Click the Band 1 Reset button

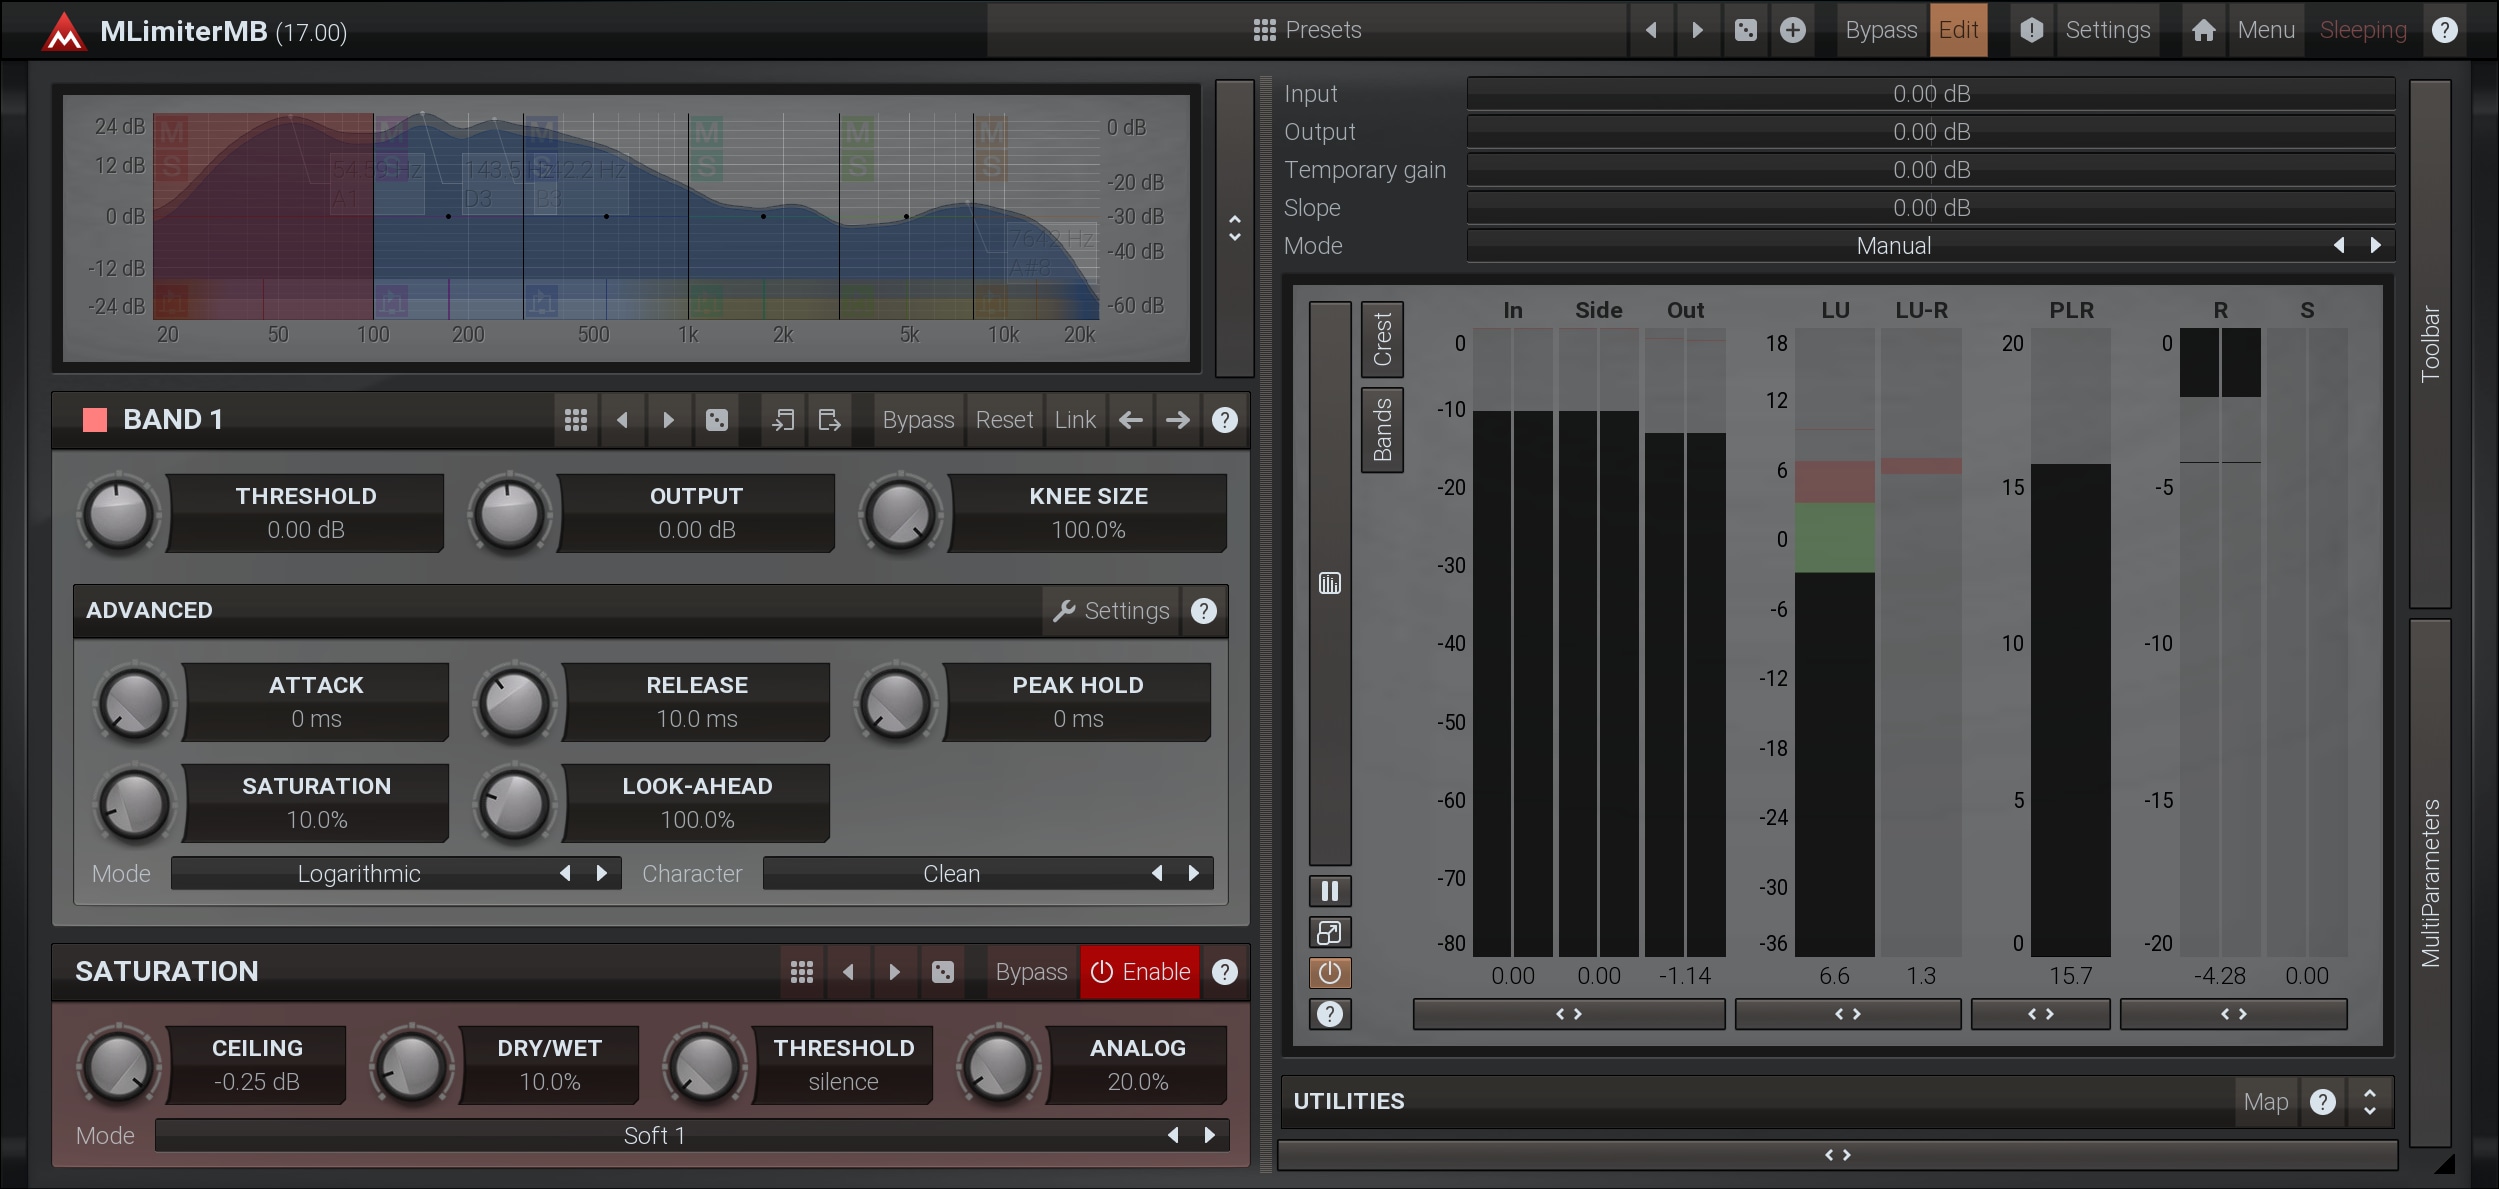pyautogui.click(x=1004, y=420)
